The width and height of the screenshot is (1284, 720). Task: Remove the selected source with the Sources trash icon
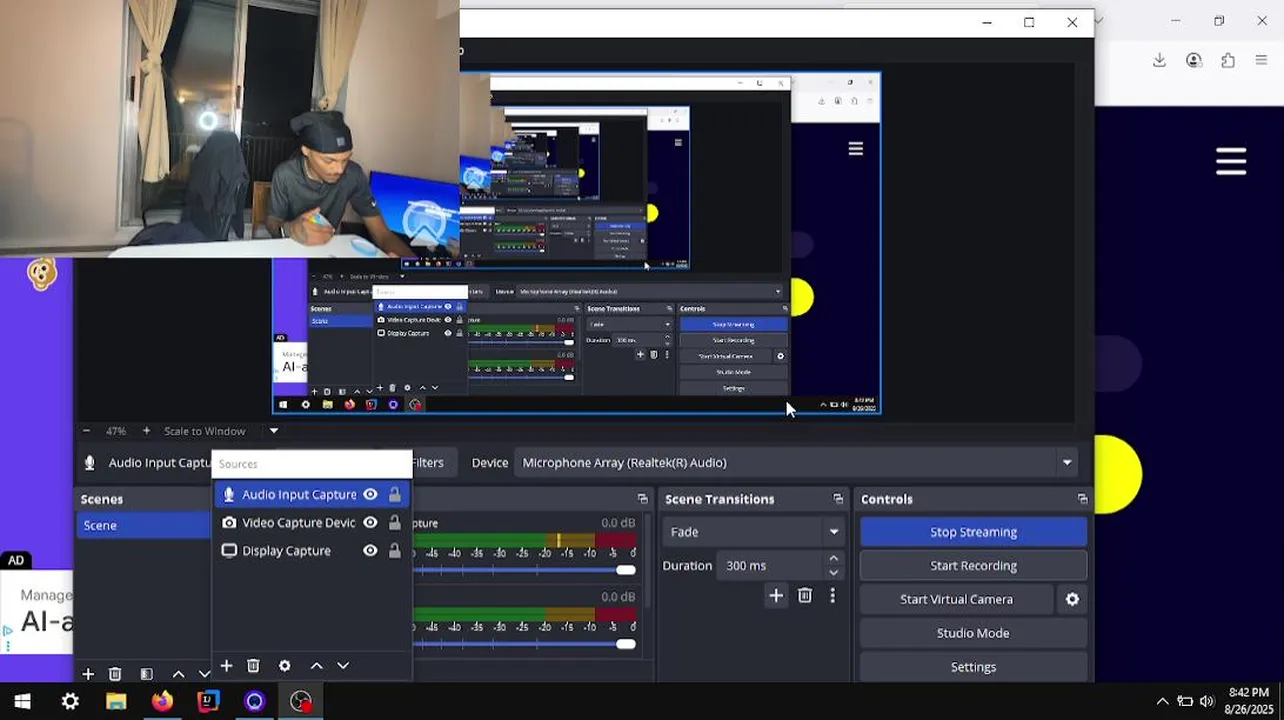253,665
